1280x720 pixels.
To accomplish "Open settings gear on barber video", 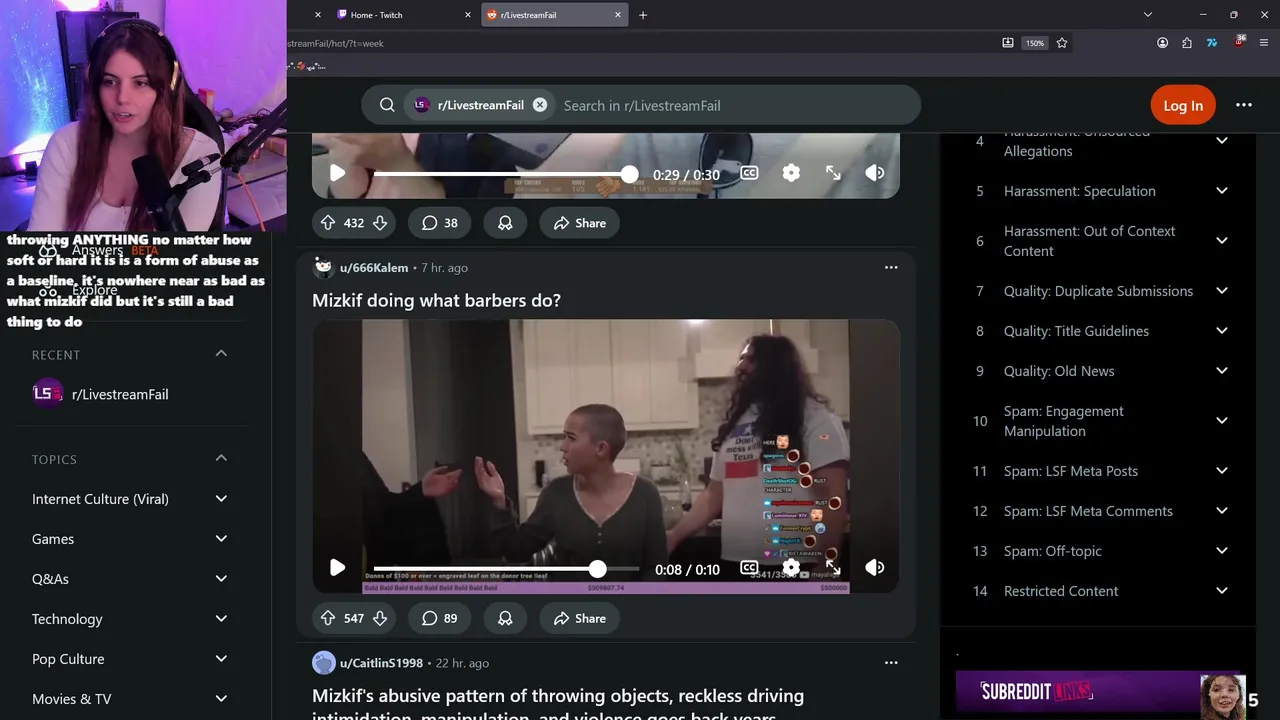I will coord(791,568).
